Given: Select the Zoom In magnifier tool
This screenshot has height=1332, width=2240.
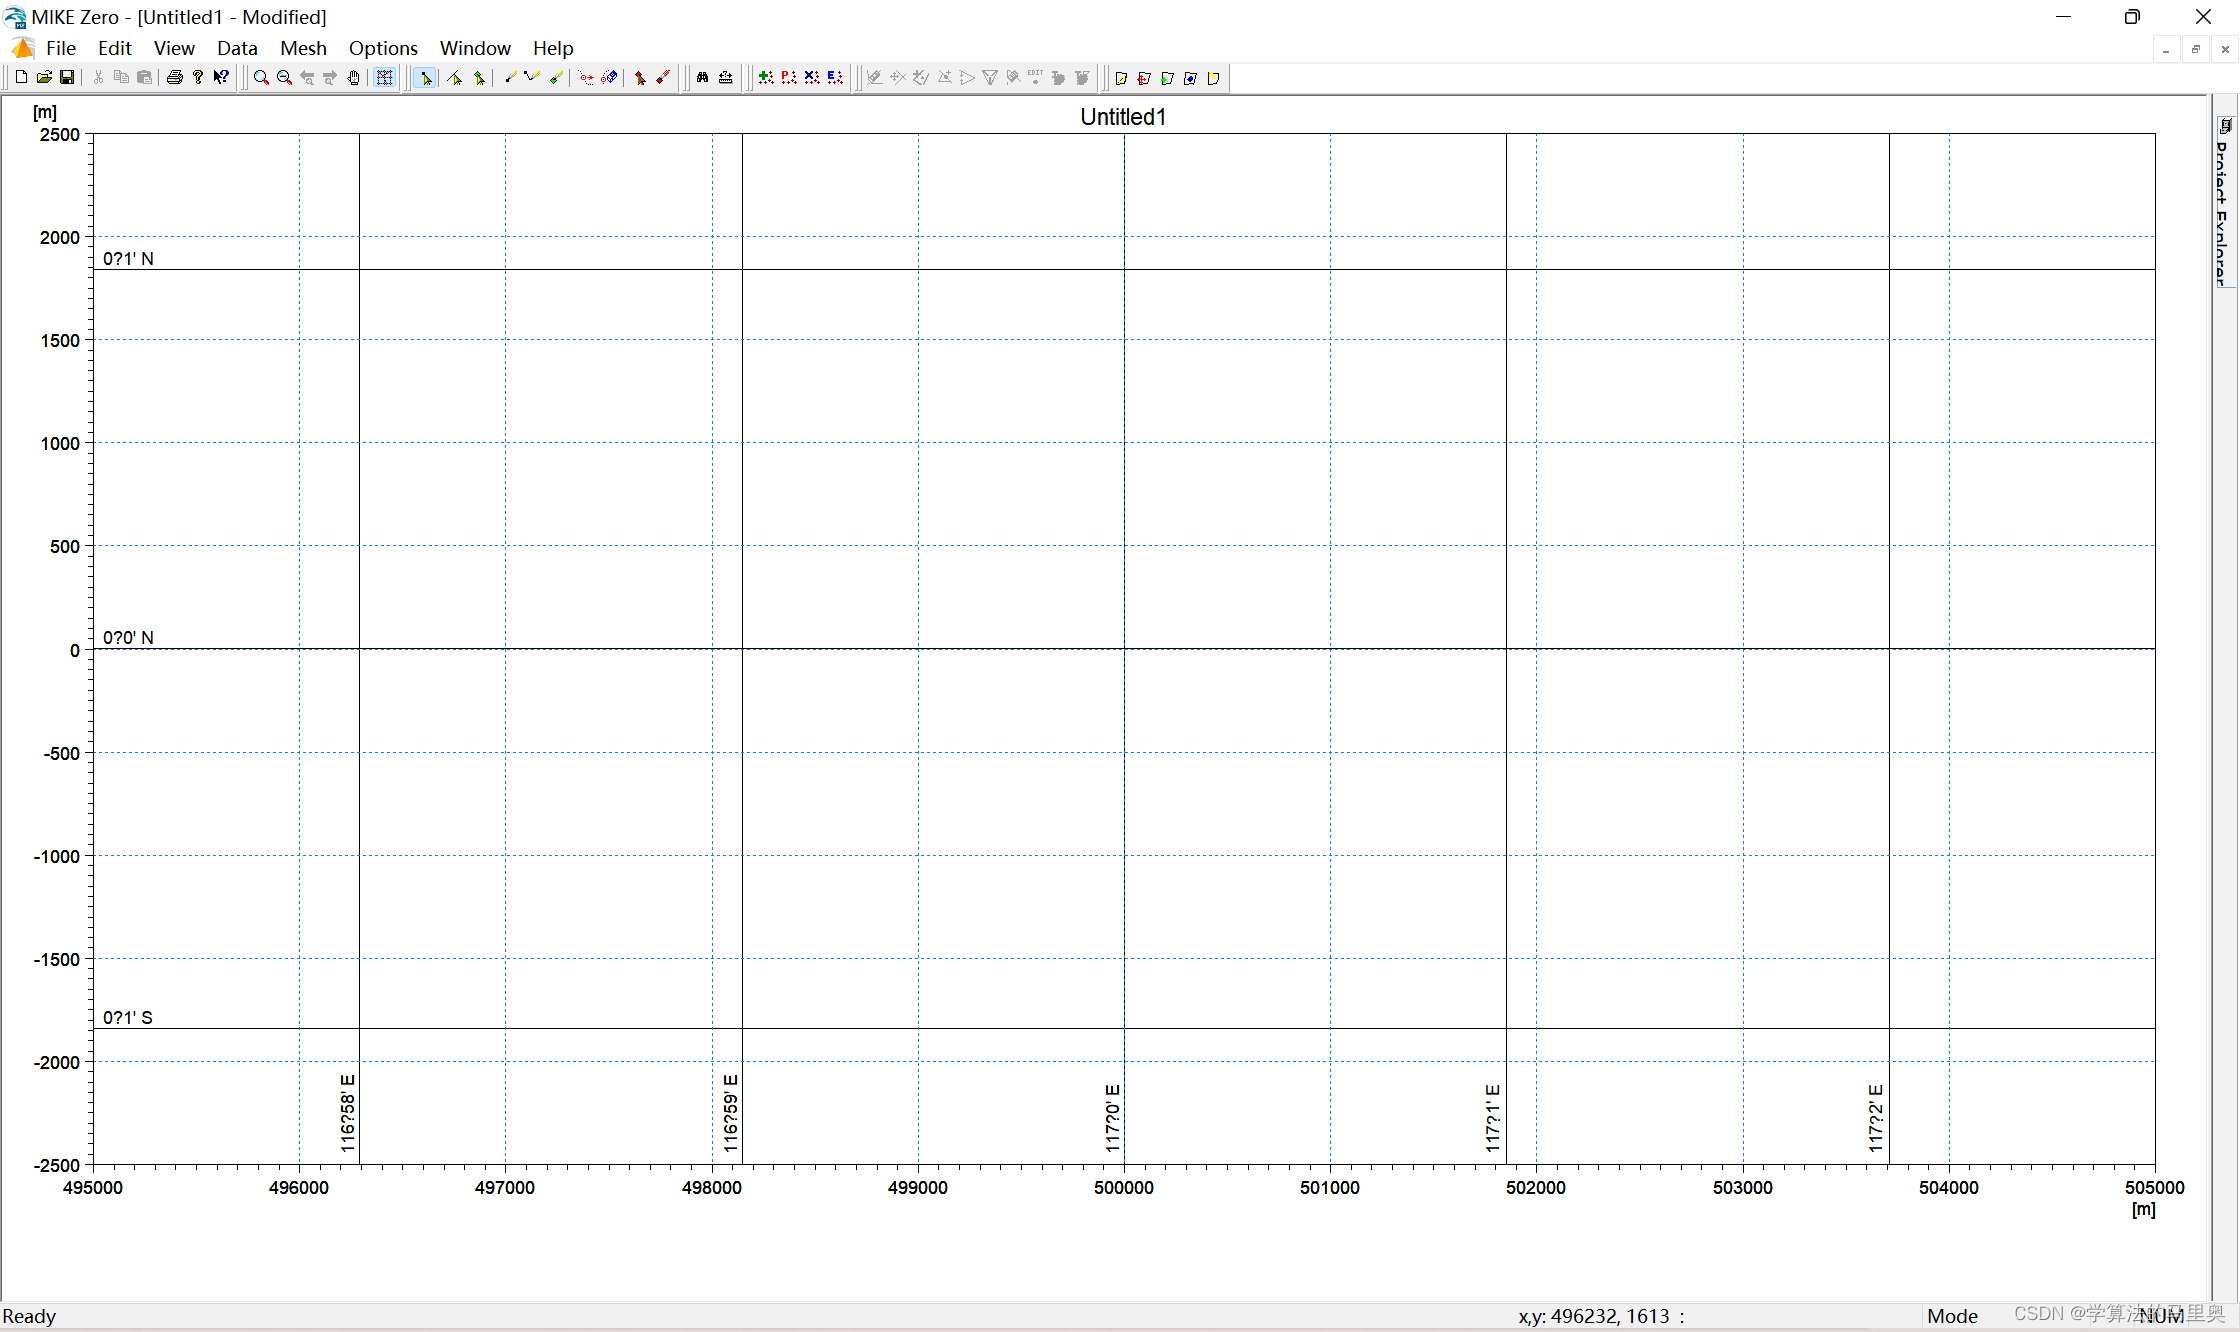Looking at the screenshot, I should [x=261, y=78].
